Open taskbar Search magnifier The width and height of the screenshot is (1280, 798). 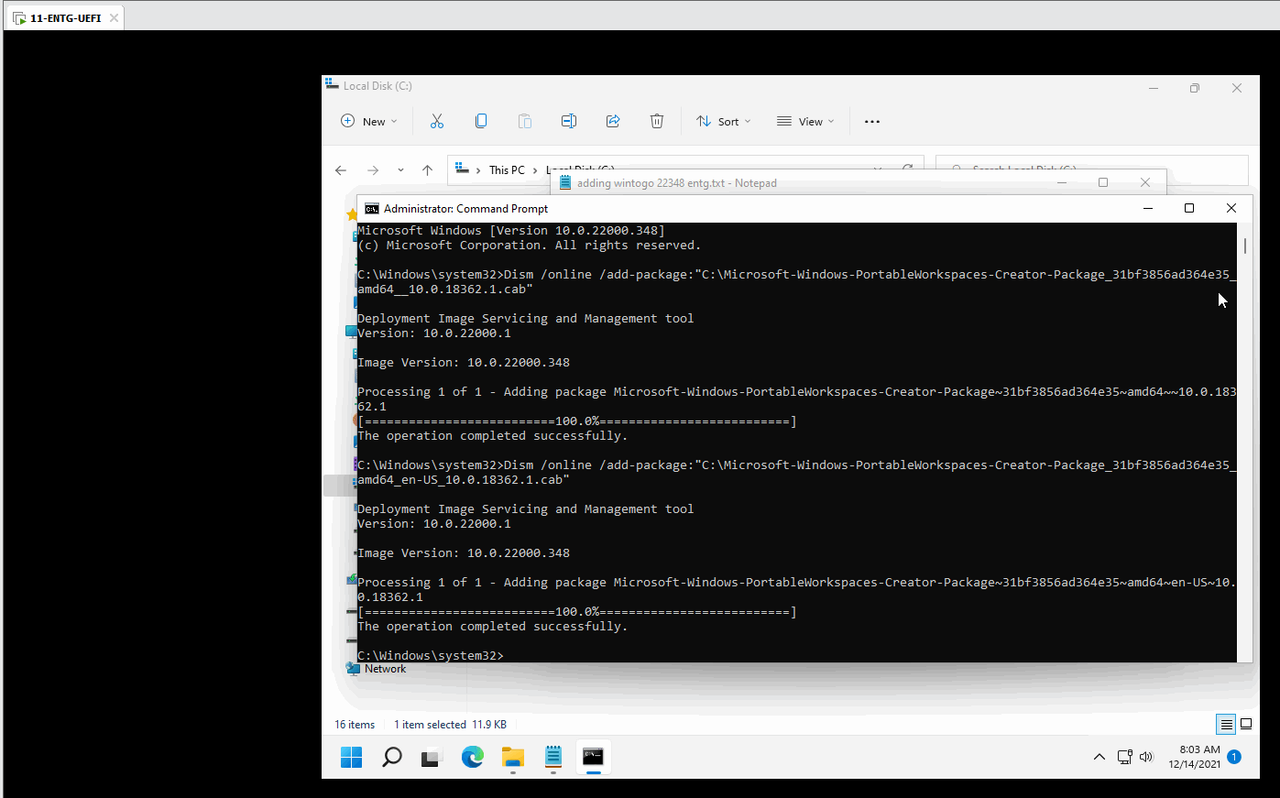click(x=392, y=757)
